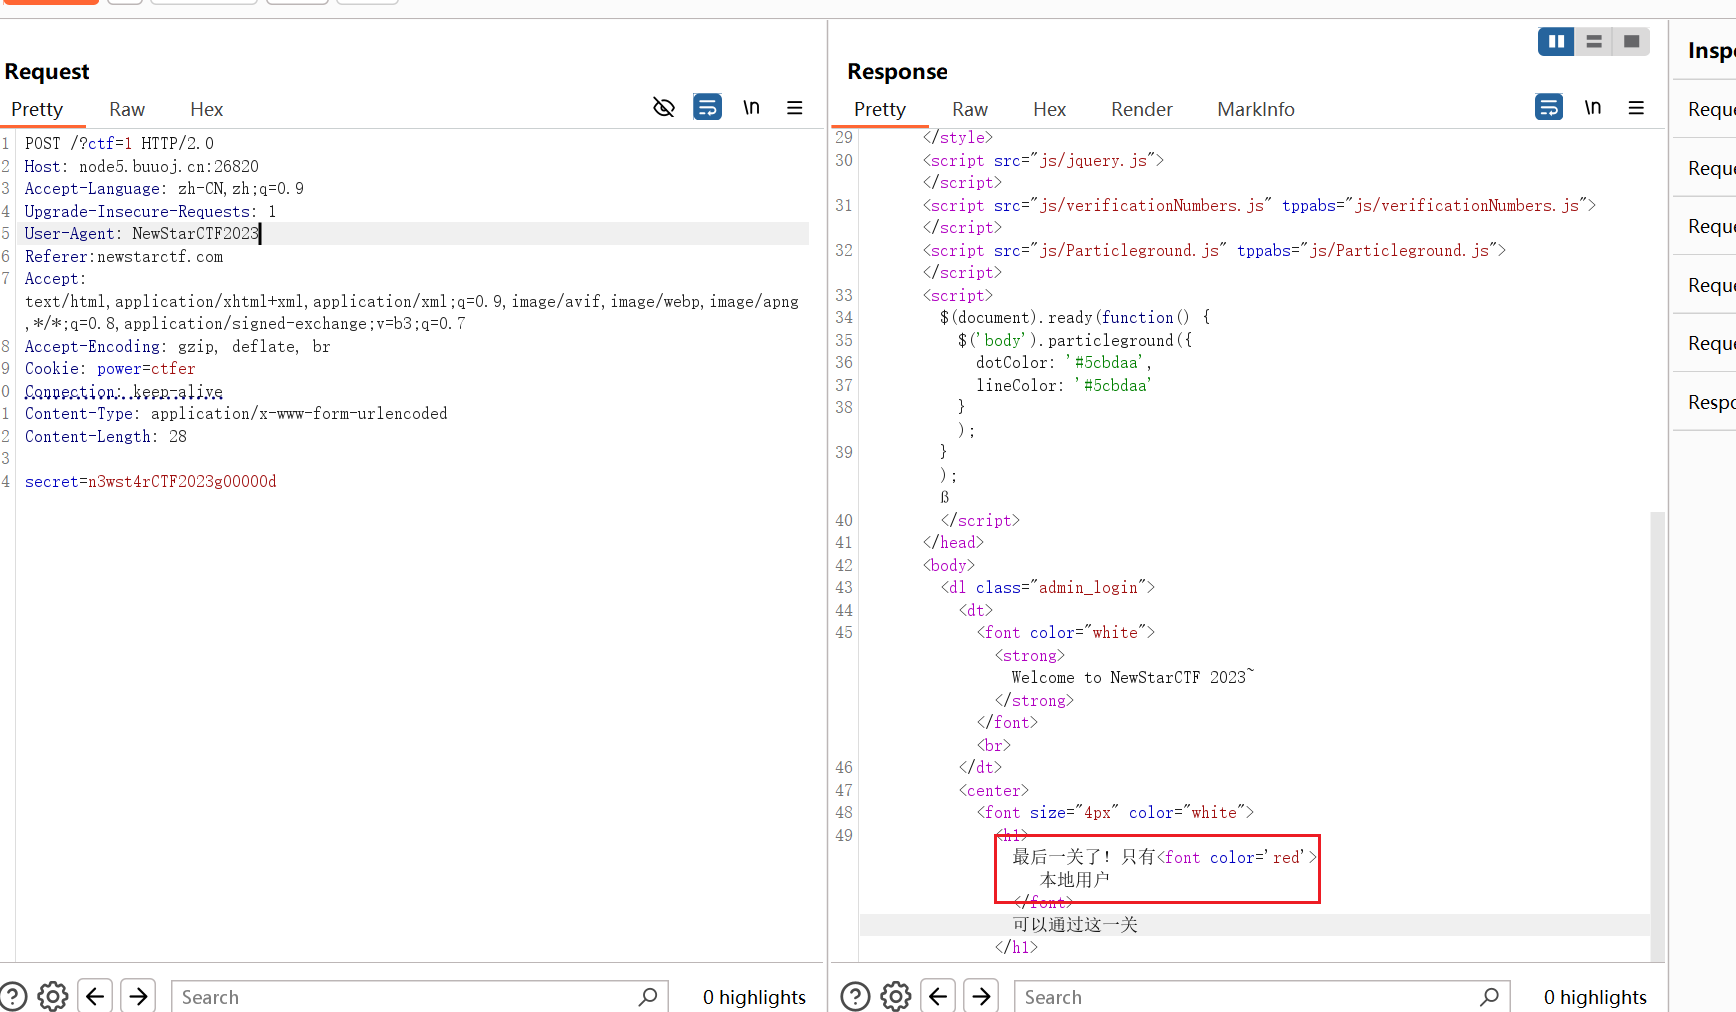The image size is (1736, 1012).
Task: Click the Content-Type header line
Action: 236,414
